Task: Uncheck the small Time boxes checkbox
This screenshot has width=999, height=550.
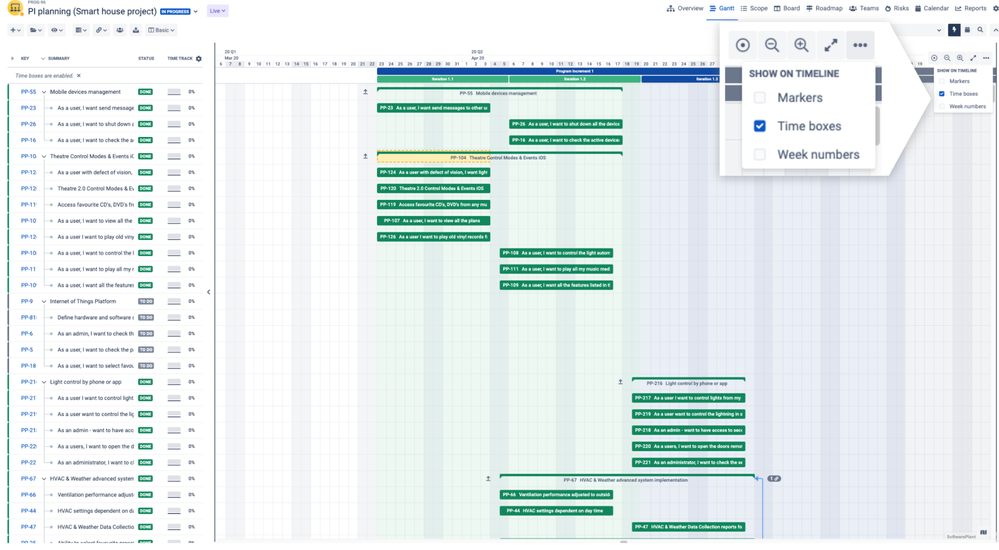Action: coord(942,94)
